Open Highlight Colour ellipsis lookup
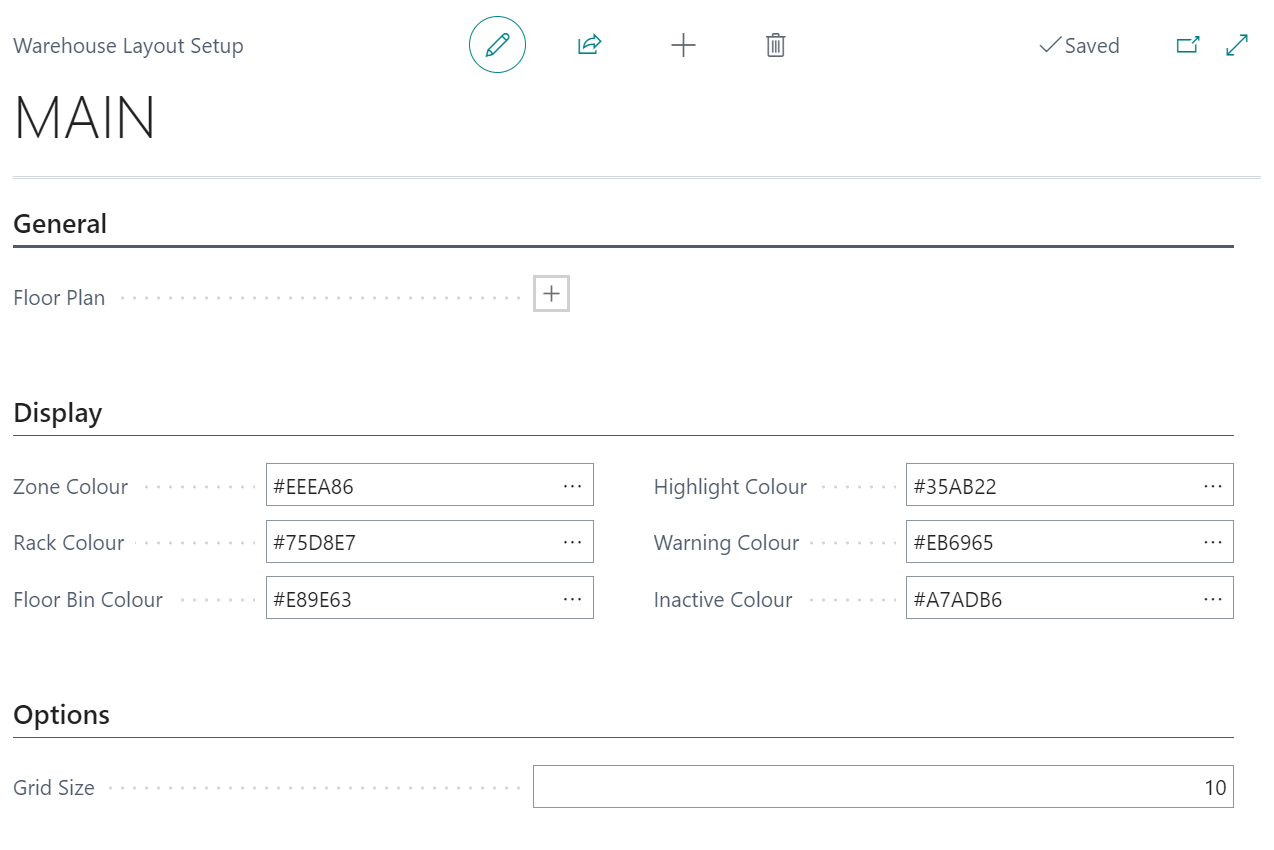Screen dimensions: 1274x850 tap(1212, 485)
